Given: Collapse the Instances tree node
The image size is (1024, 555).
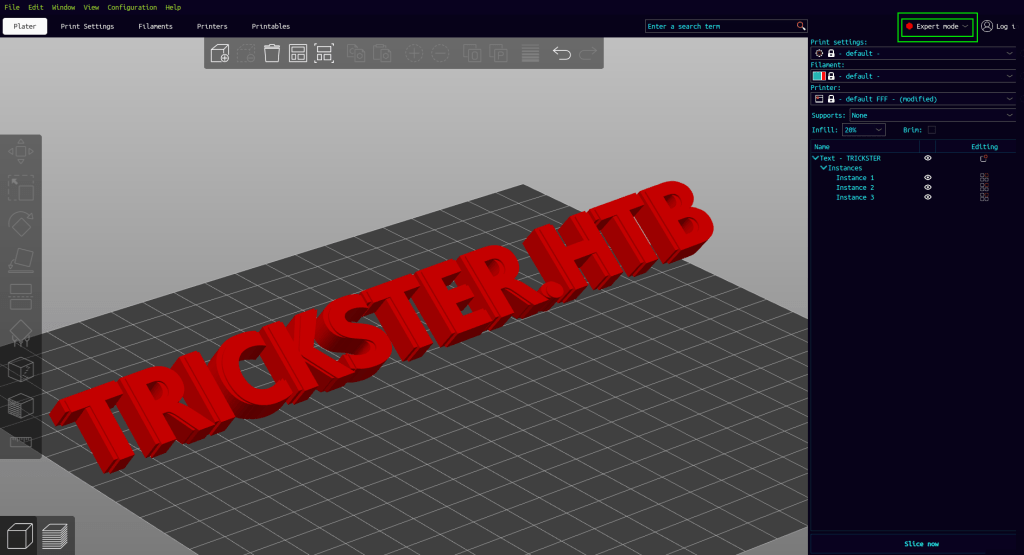Looking at the screenshot, I should pyautogui.click(x=823, y=168).
